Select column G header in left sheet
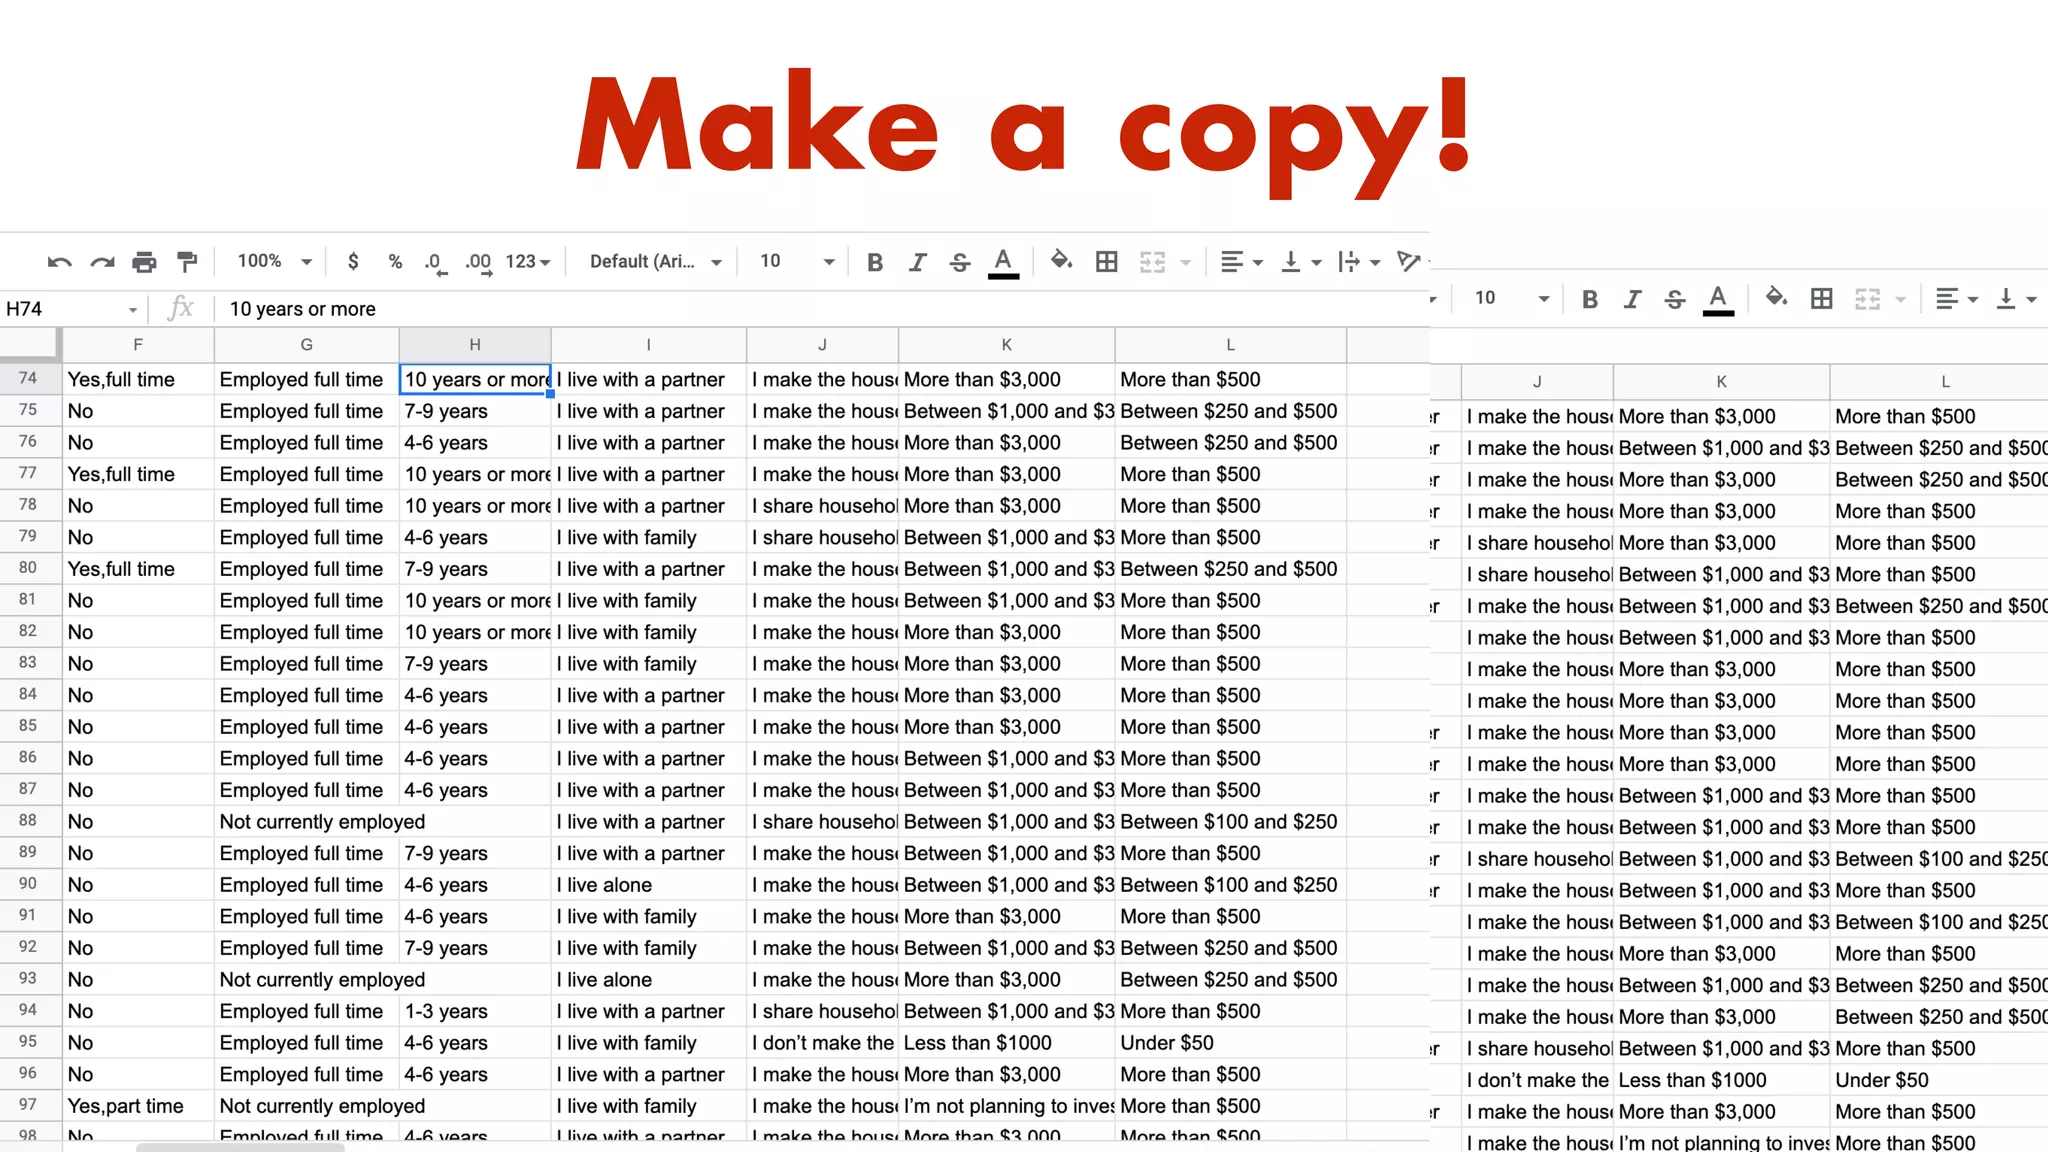Image resolution: width=2048 pixels, height=1152 pixels. (307, 345)
